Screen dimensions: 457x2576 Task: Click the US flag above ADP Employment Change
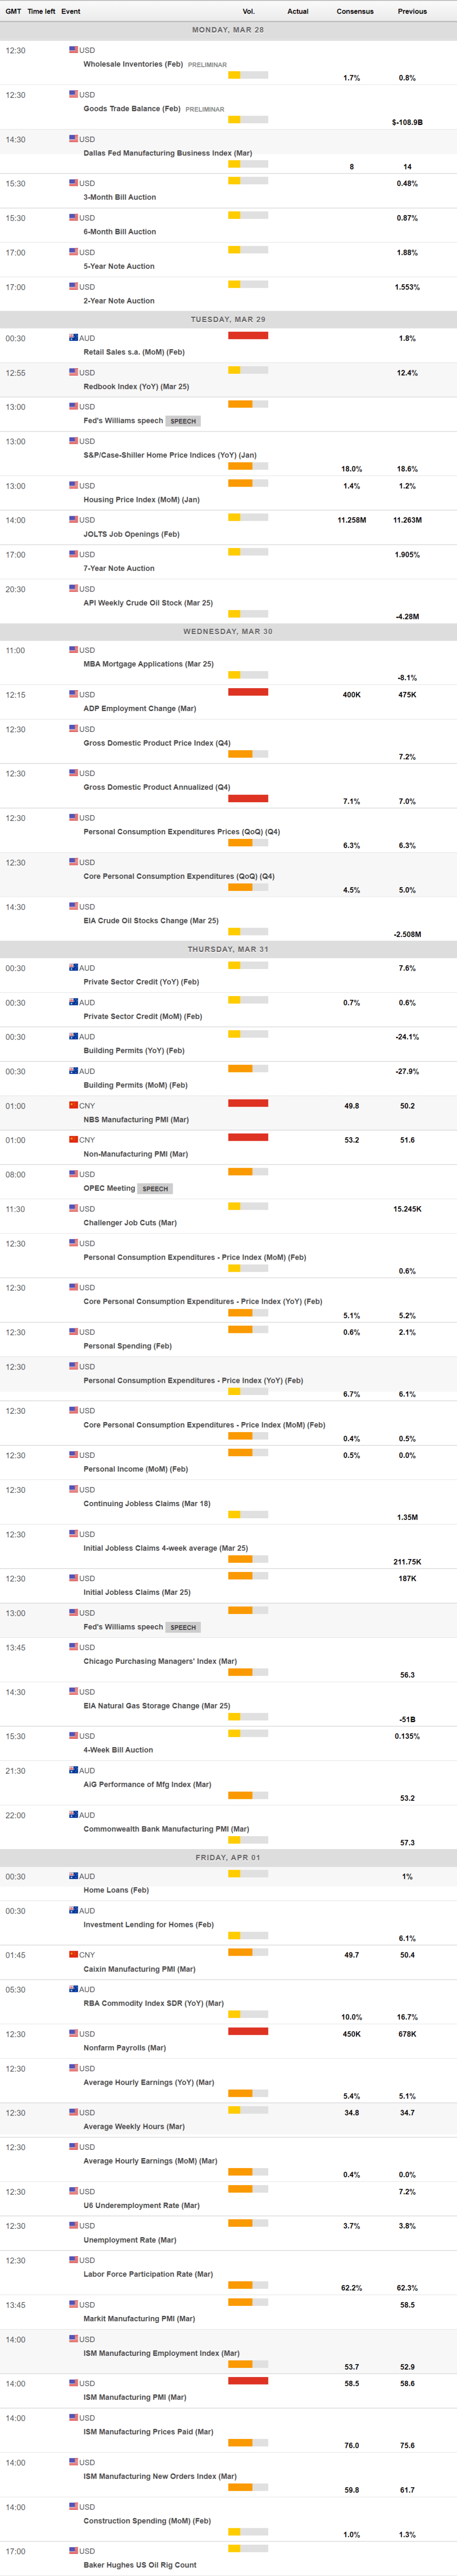pos(73,694)
